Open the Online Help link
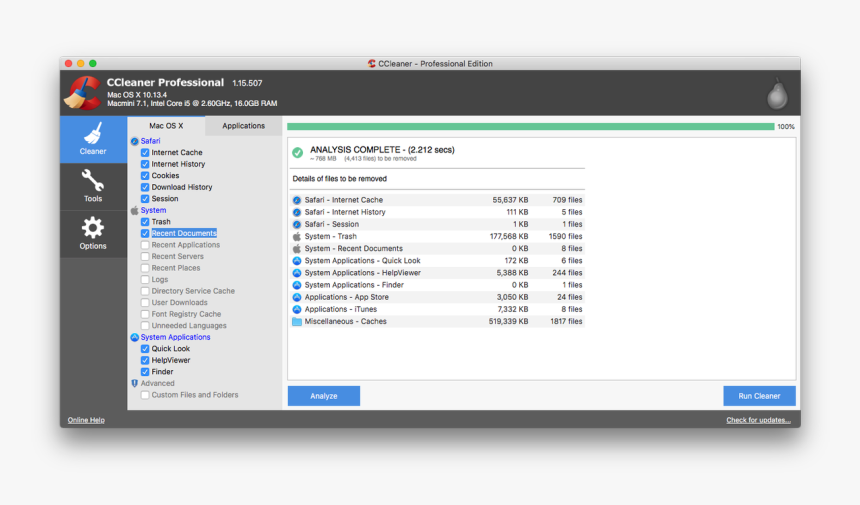860x505 pixels. (x=86, y=420)
